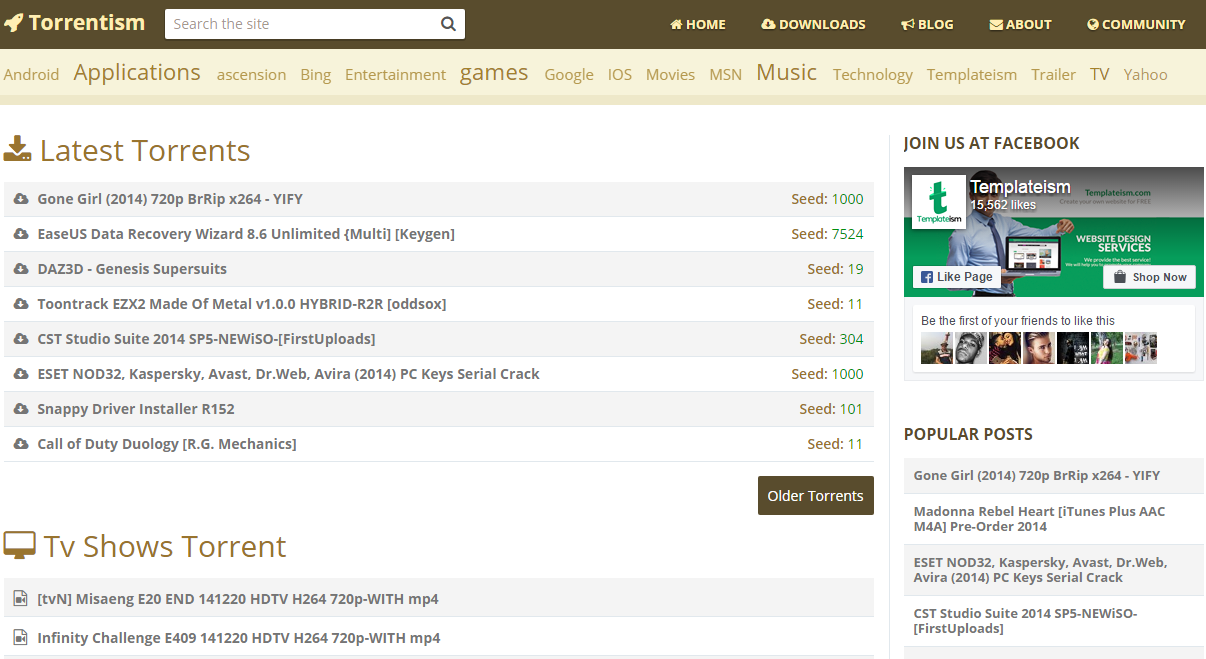
Task: Select the MSN tag
Action: [726, 74]
